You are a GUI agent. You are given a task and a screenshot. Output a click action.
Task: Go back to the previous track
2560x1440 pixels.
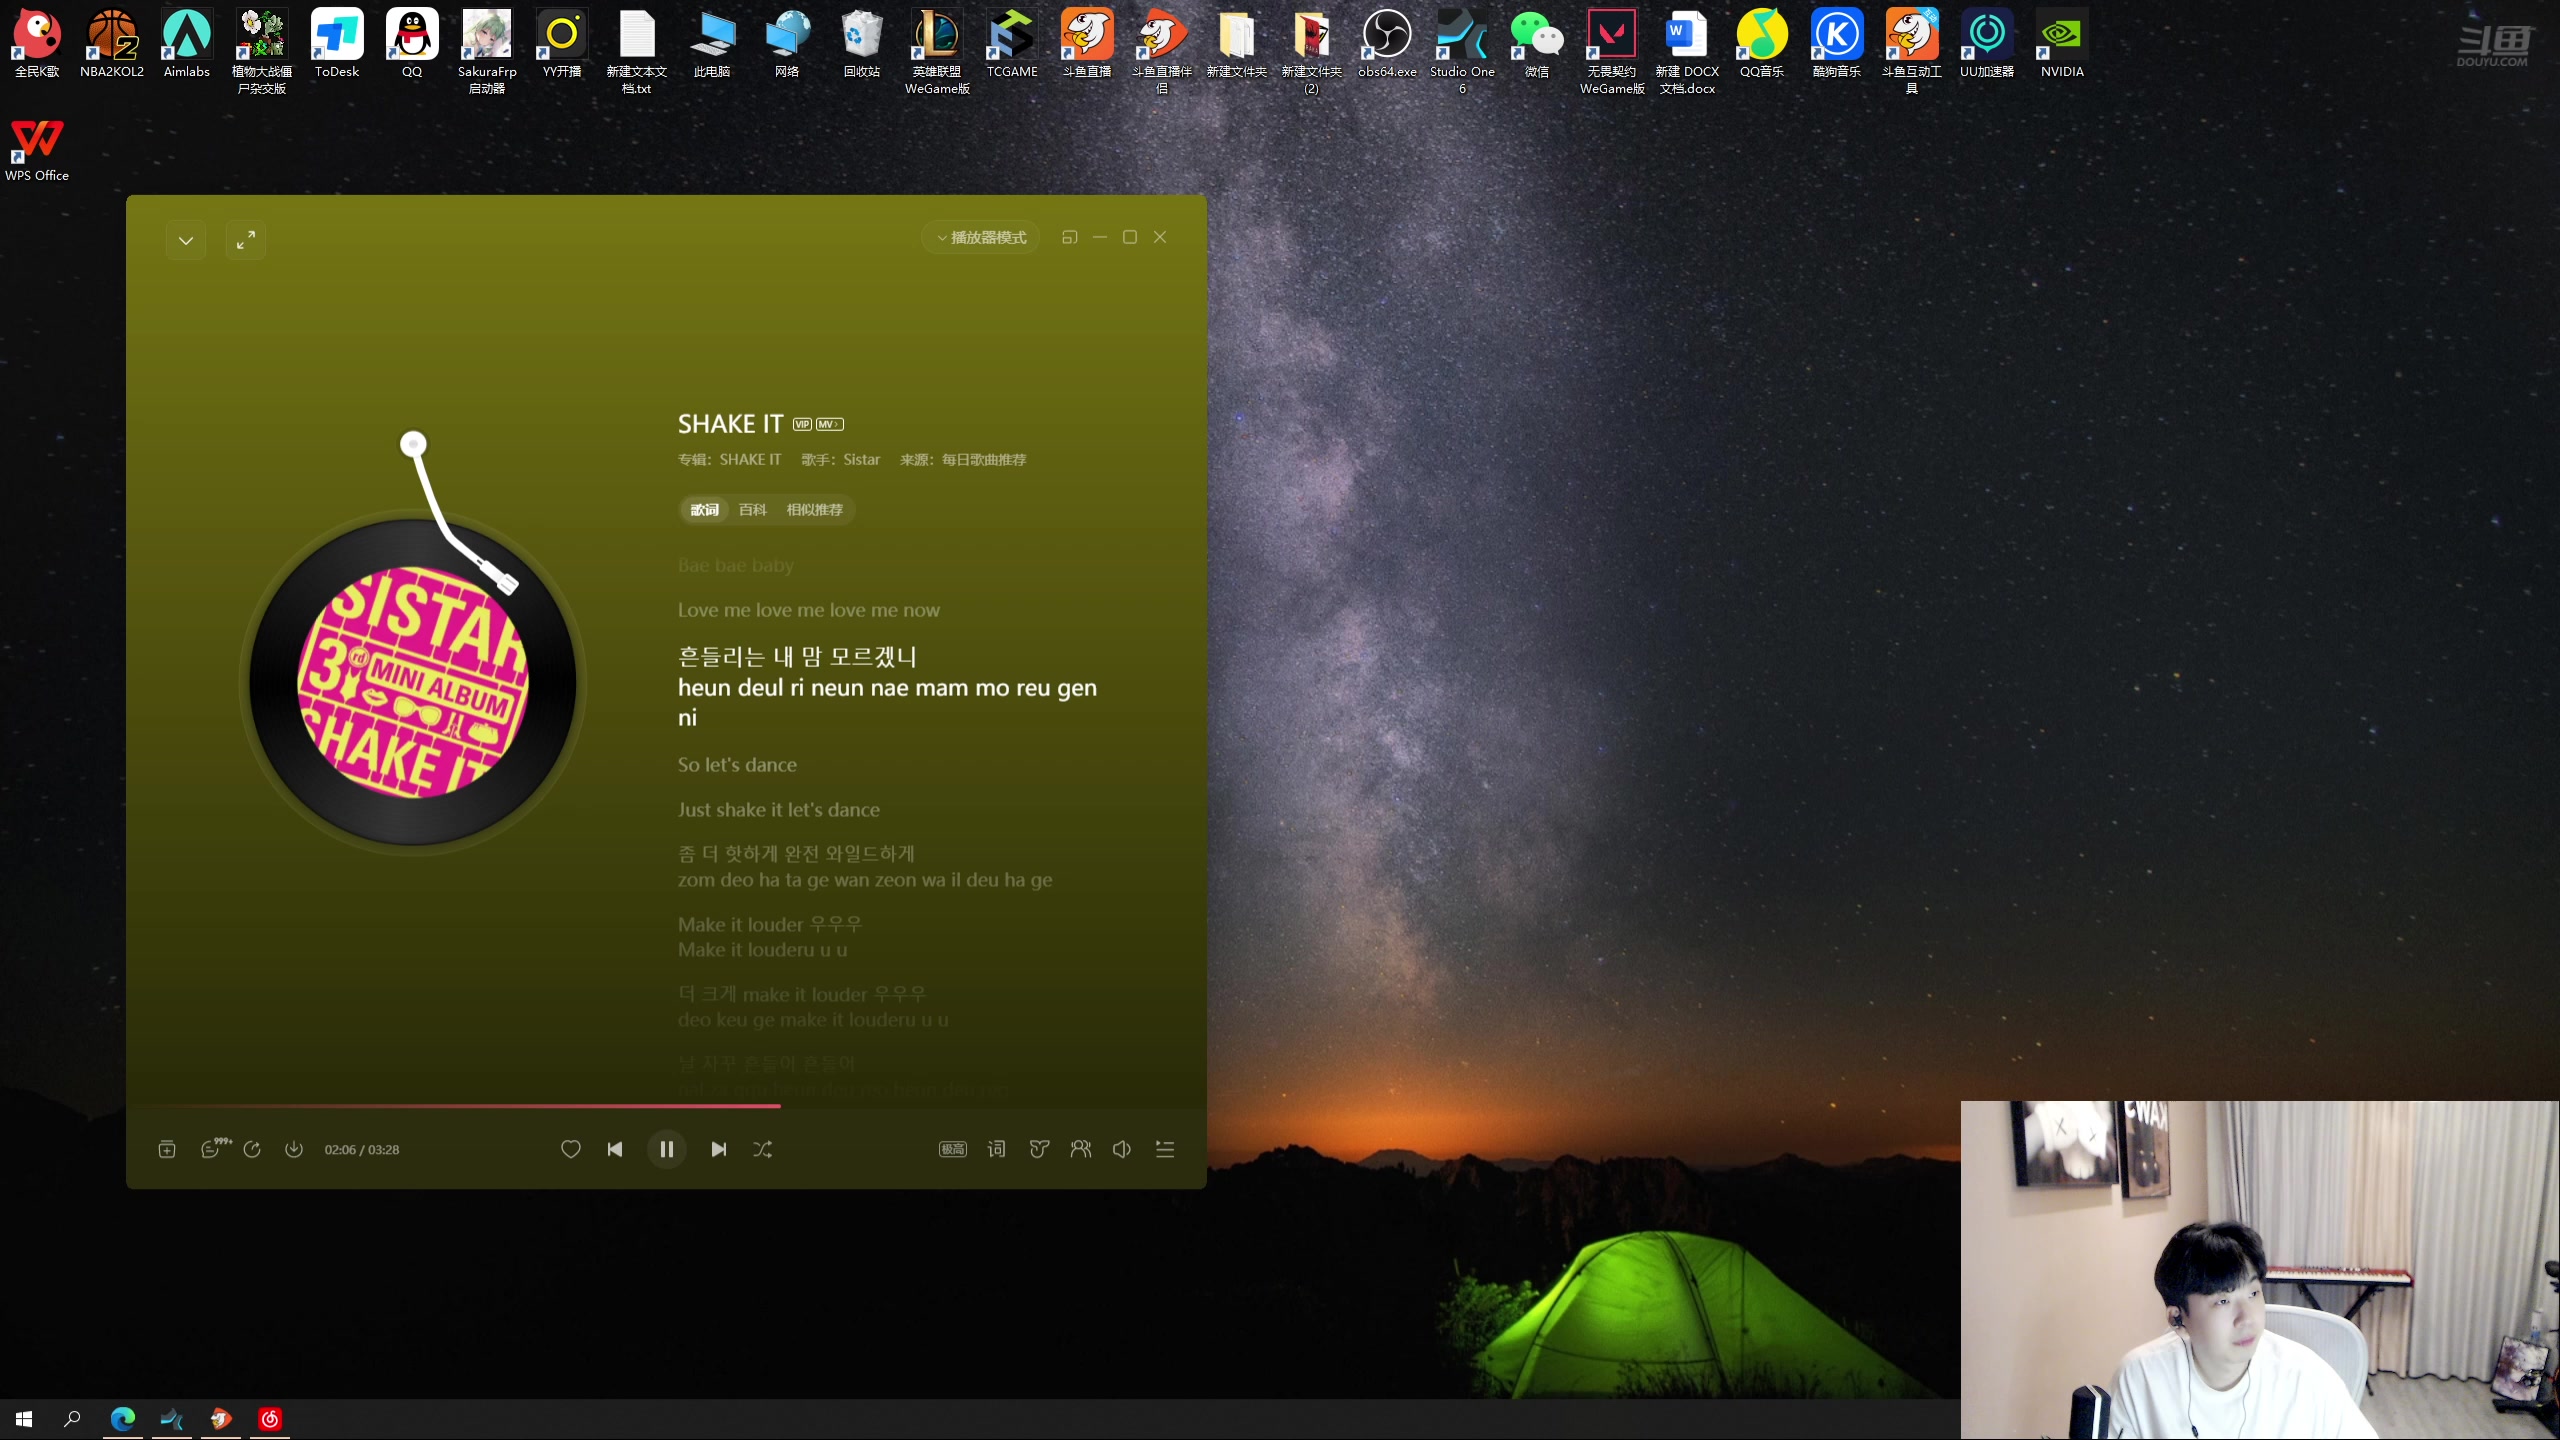click(x=615, y=1149)
